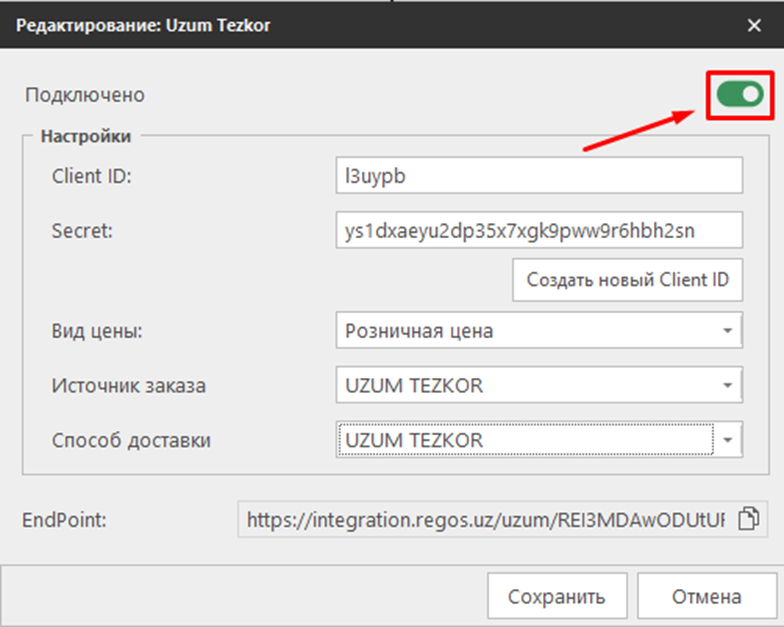Expand the Вид цены dropdown arrow
The height and width of the screenshot is (627, 784).
point(726,331)
